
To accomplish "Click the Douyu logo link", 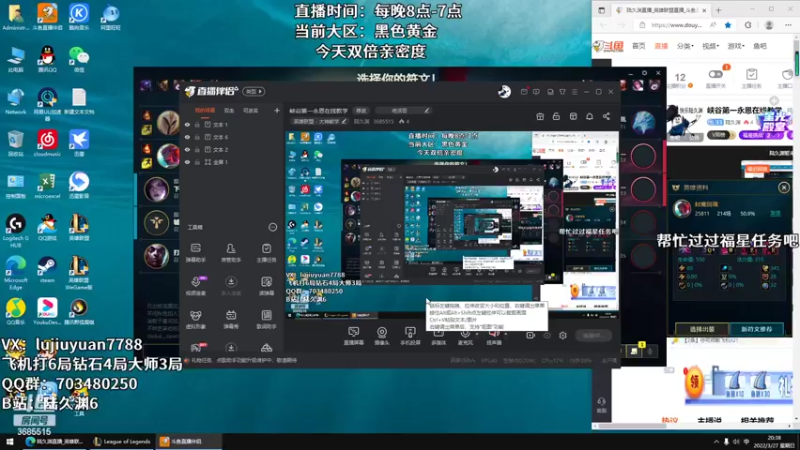I will pos(609,46).
